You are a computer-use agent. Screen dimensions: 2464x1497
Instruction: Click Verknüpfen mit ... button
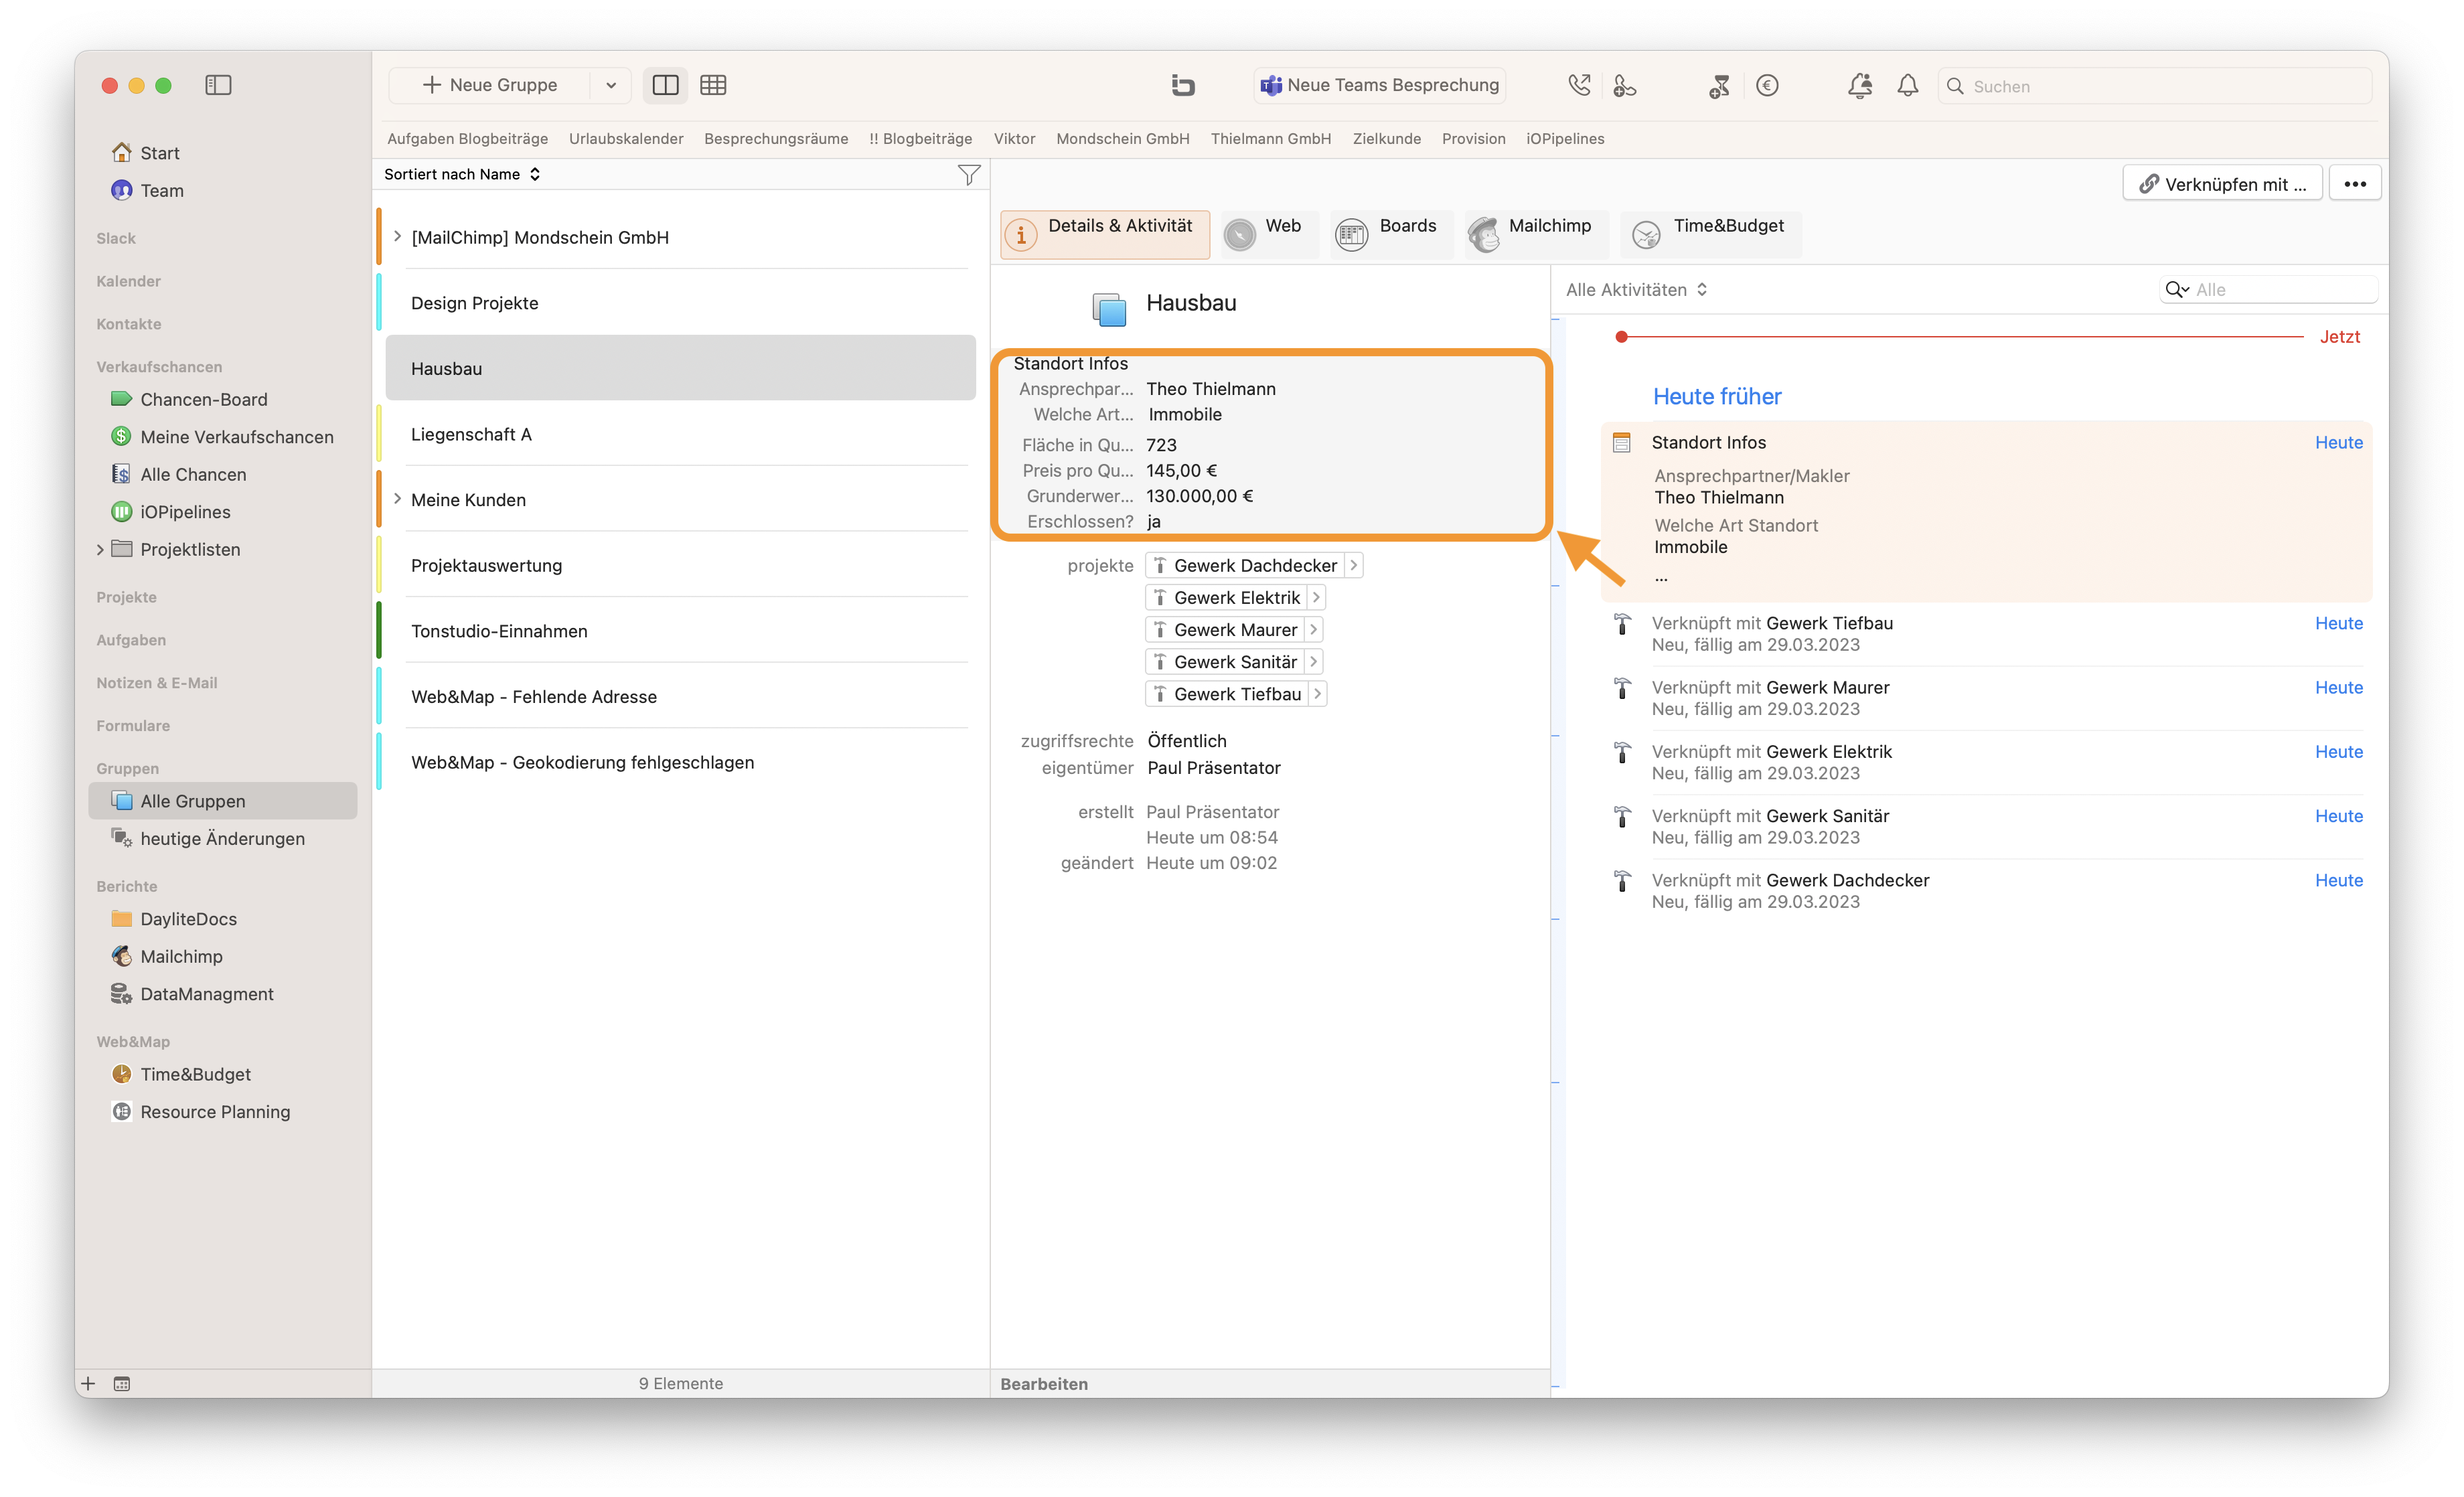tap(2222, 184)
